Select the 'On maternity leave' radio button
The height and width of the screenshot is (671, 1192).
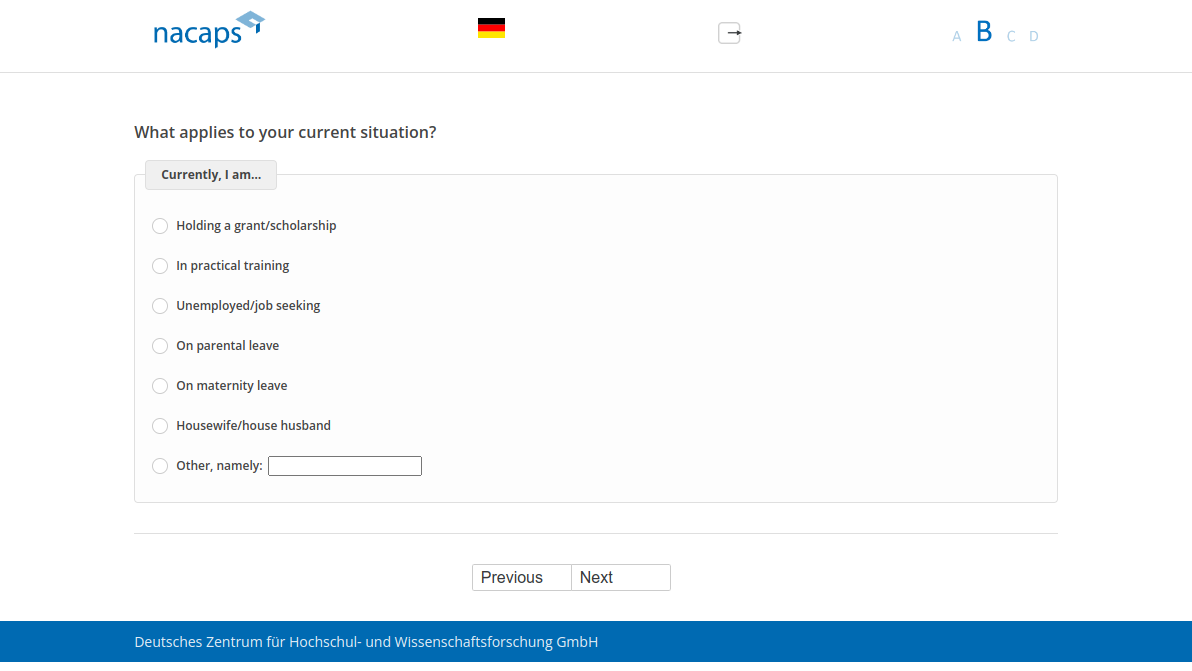coord(160,386)
